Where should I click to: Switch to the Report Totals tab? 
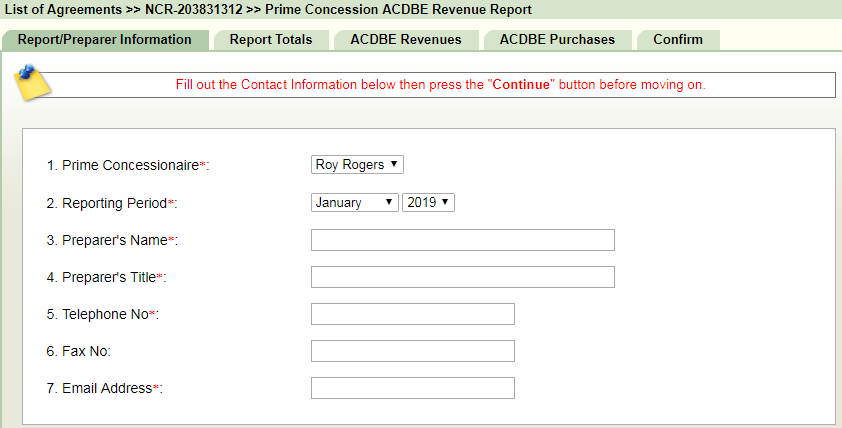(x=271, y=40)
